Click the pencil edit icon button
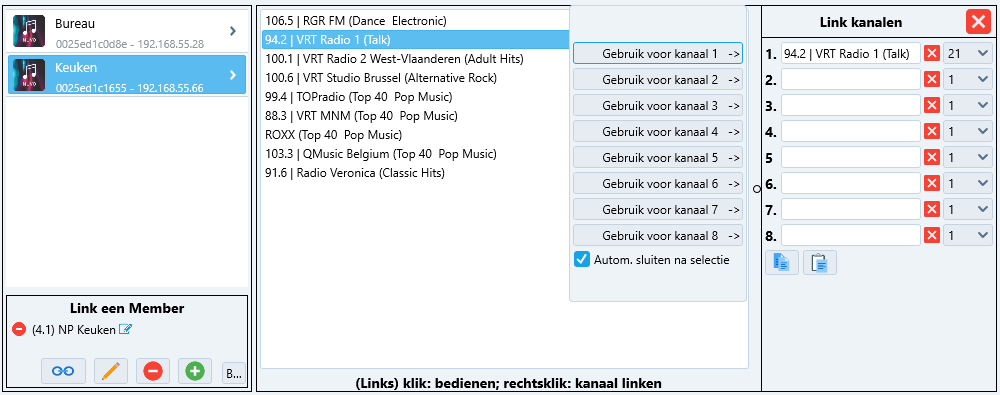This screenshot has height=395, width=1000. point(110,371)
